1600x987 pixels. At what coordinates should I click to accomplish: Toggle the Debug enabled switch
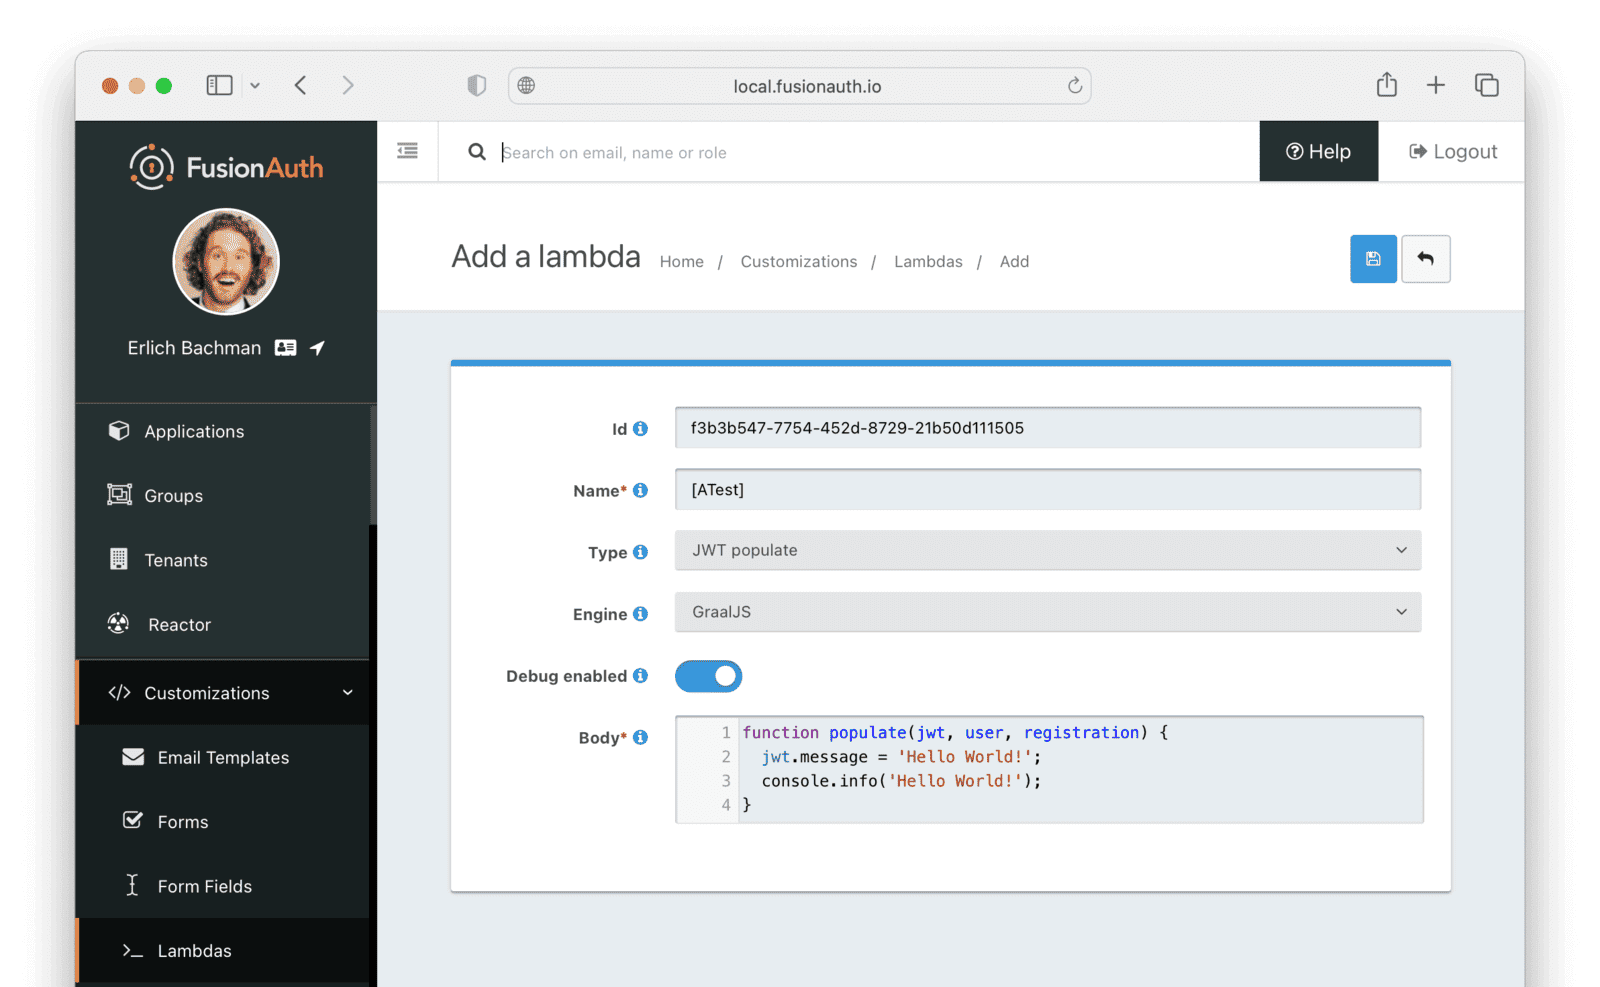(x=708, y=677)
